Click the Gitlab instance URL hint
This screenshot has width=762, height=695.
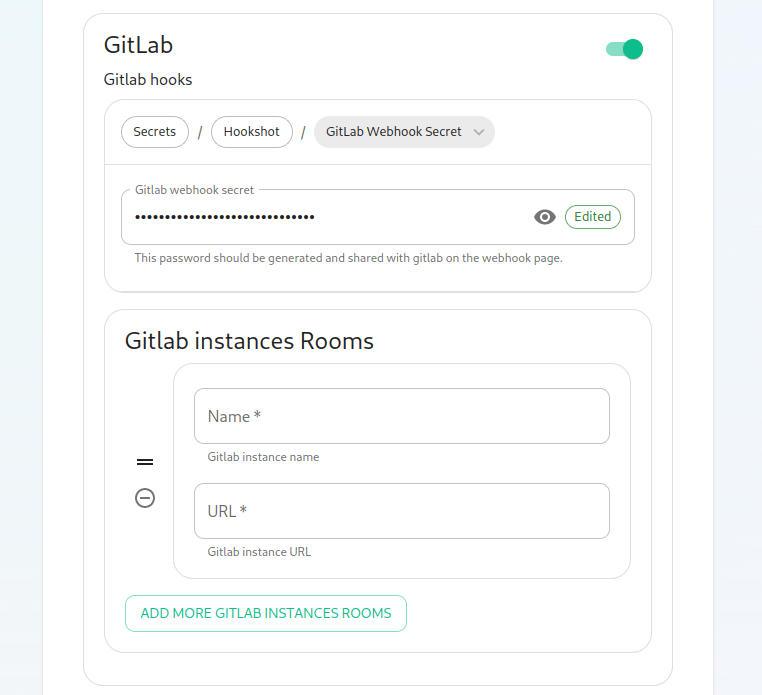click(259, 552)
